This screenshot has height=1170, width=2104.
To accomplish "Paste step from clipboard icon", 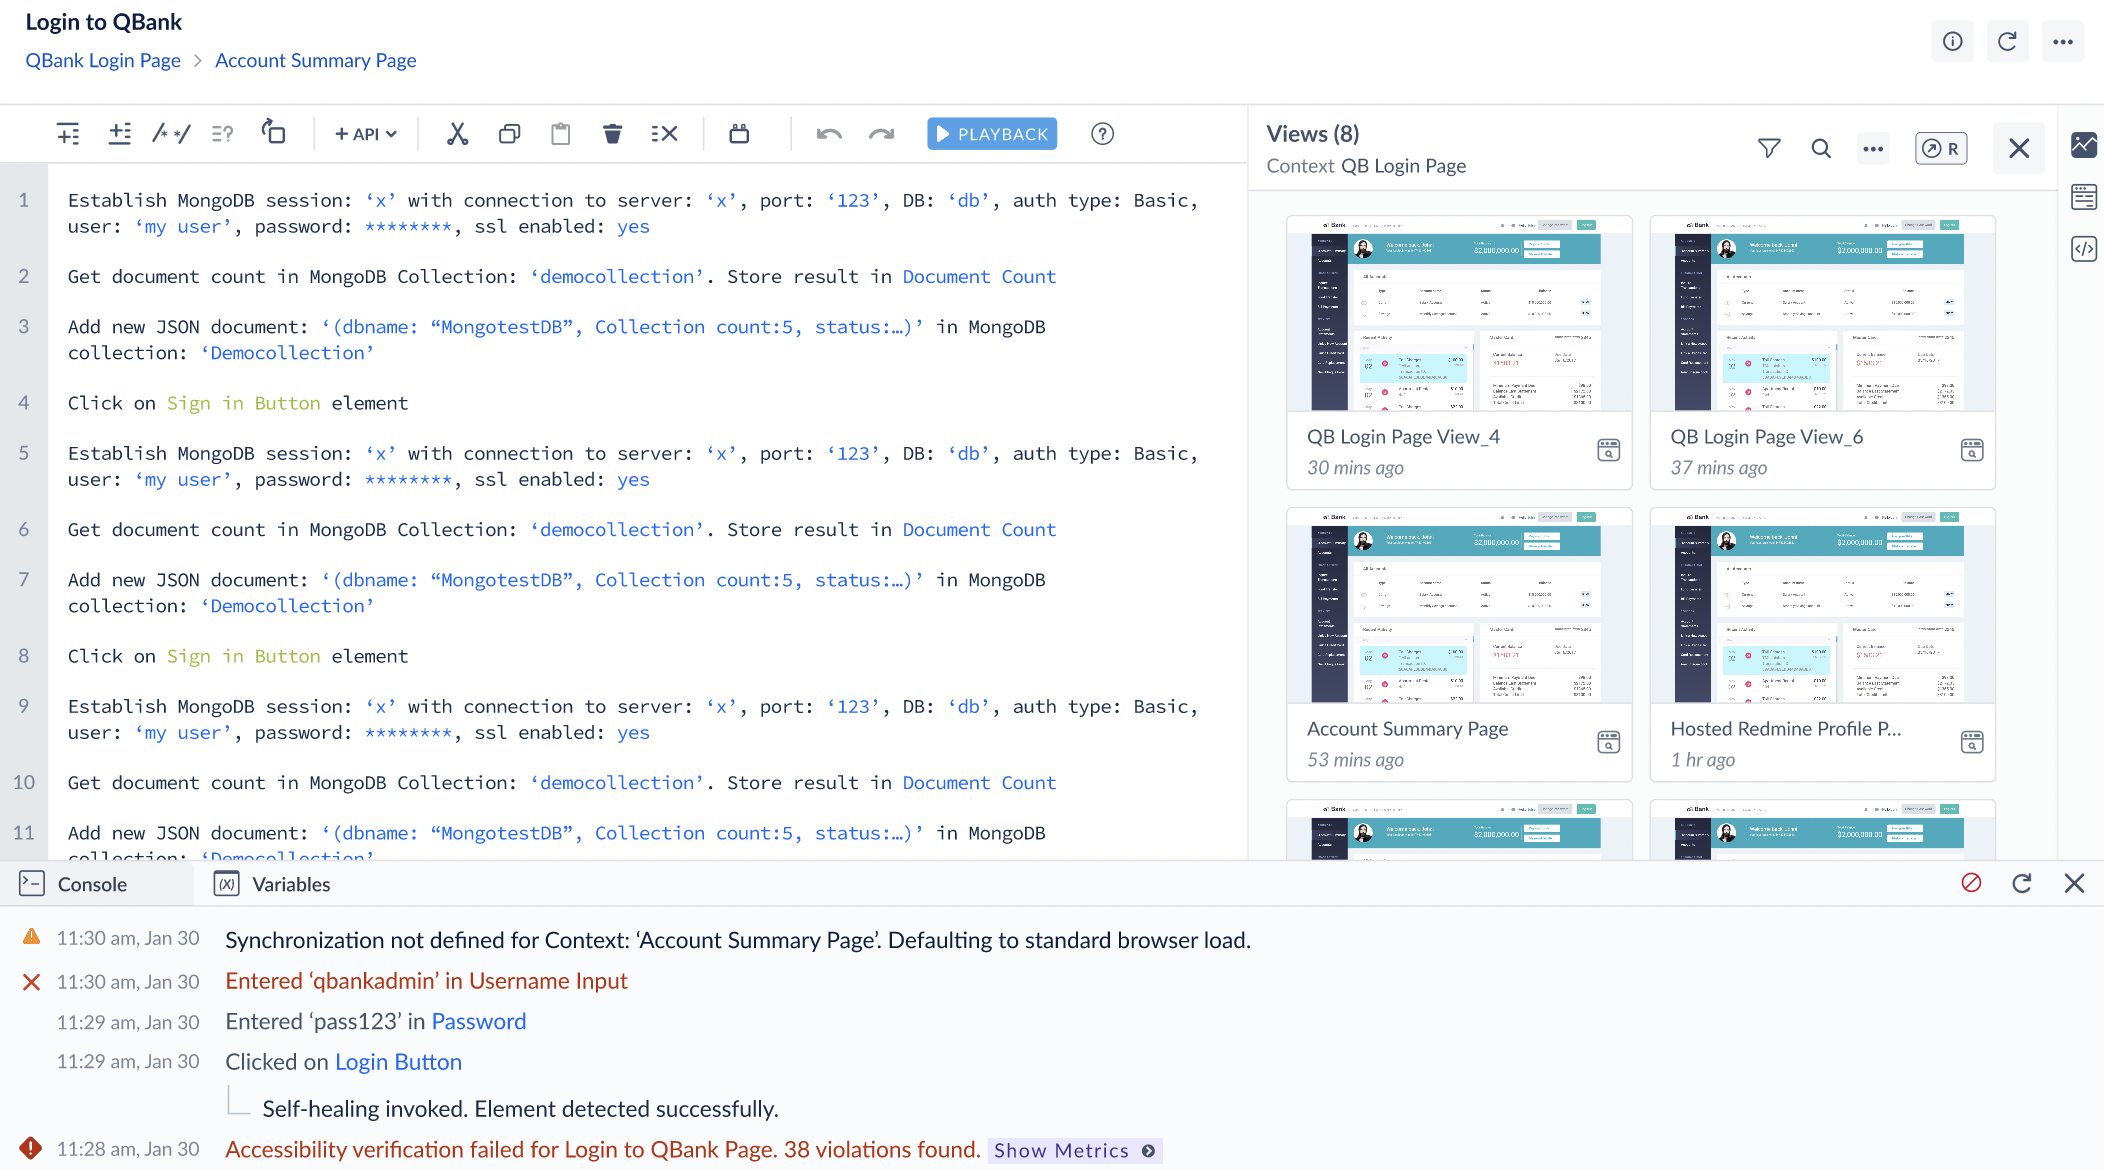I will click(561, 134).
